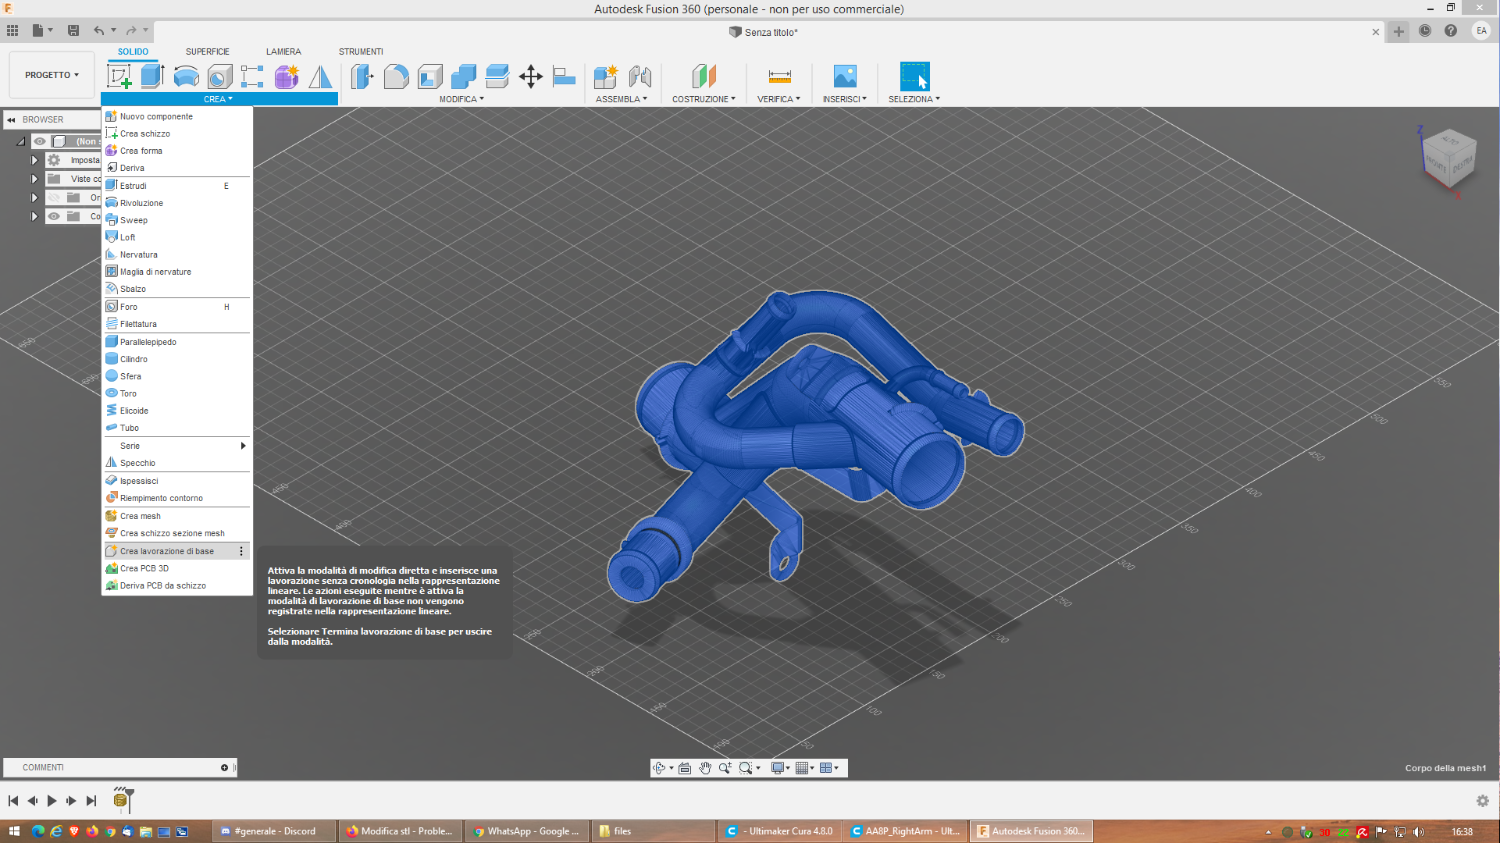Toggle visibility of the last browser folder
The height and width of the screenshot is (843, 1500).
pyautogui.click(x=54, y=217)
